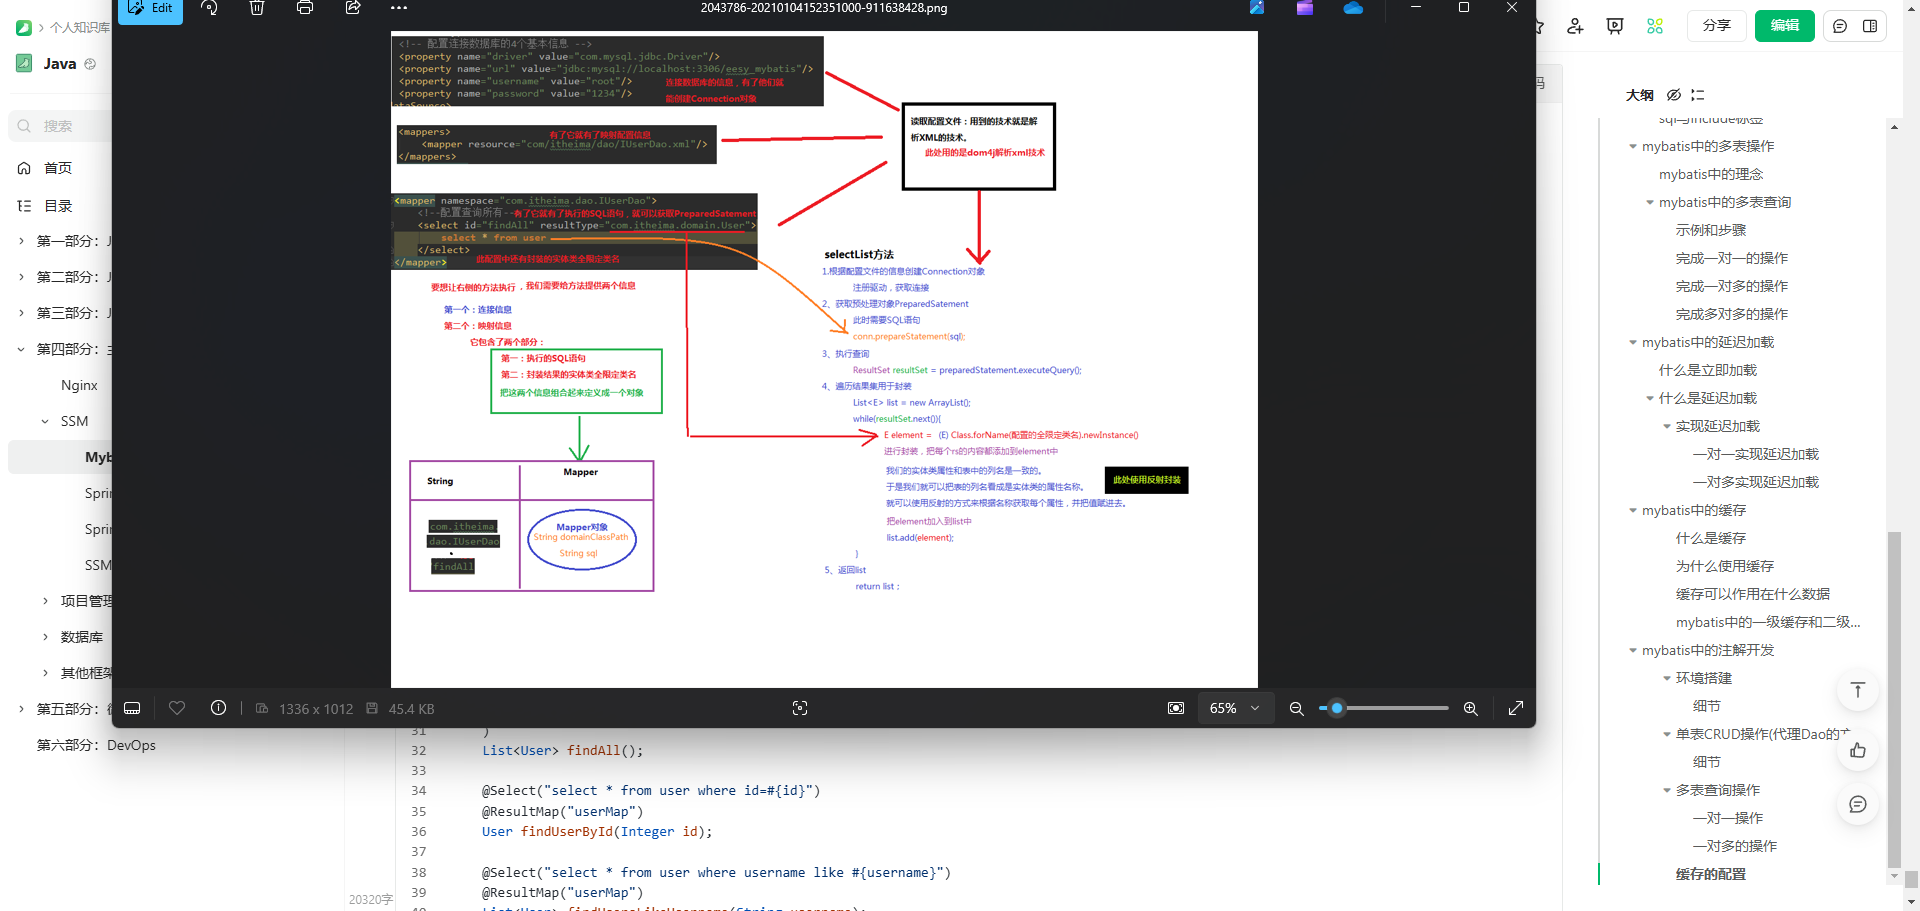Image resolution: width=1920 pixels, height=911 pixels.
Task: Click the 分享 share button
Action: point(1716,26)
